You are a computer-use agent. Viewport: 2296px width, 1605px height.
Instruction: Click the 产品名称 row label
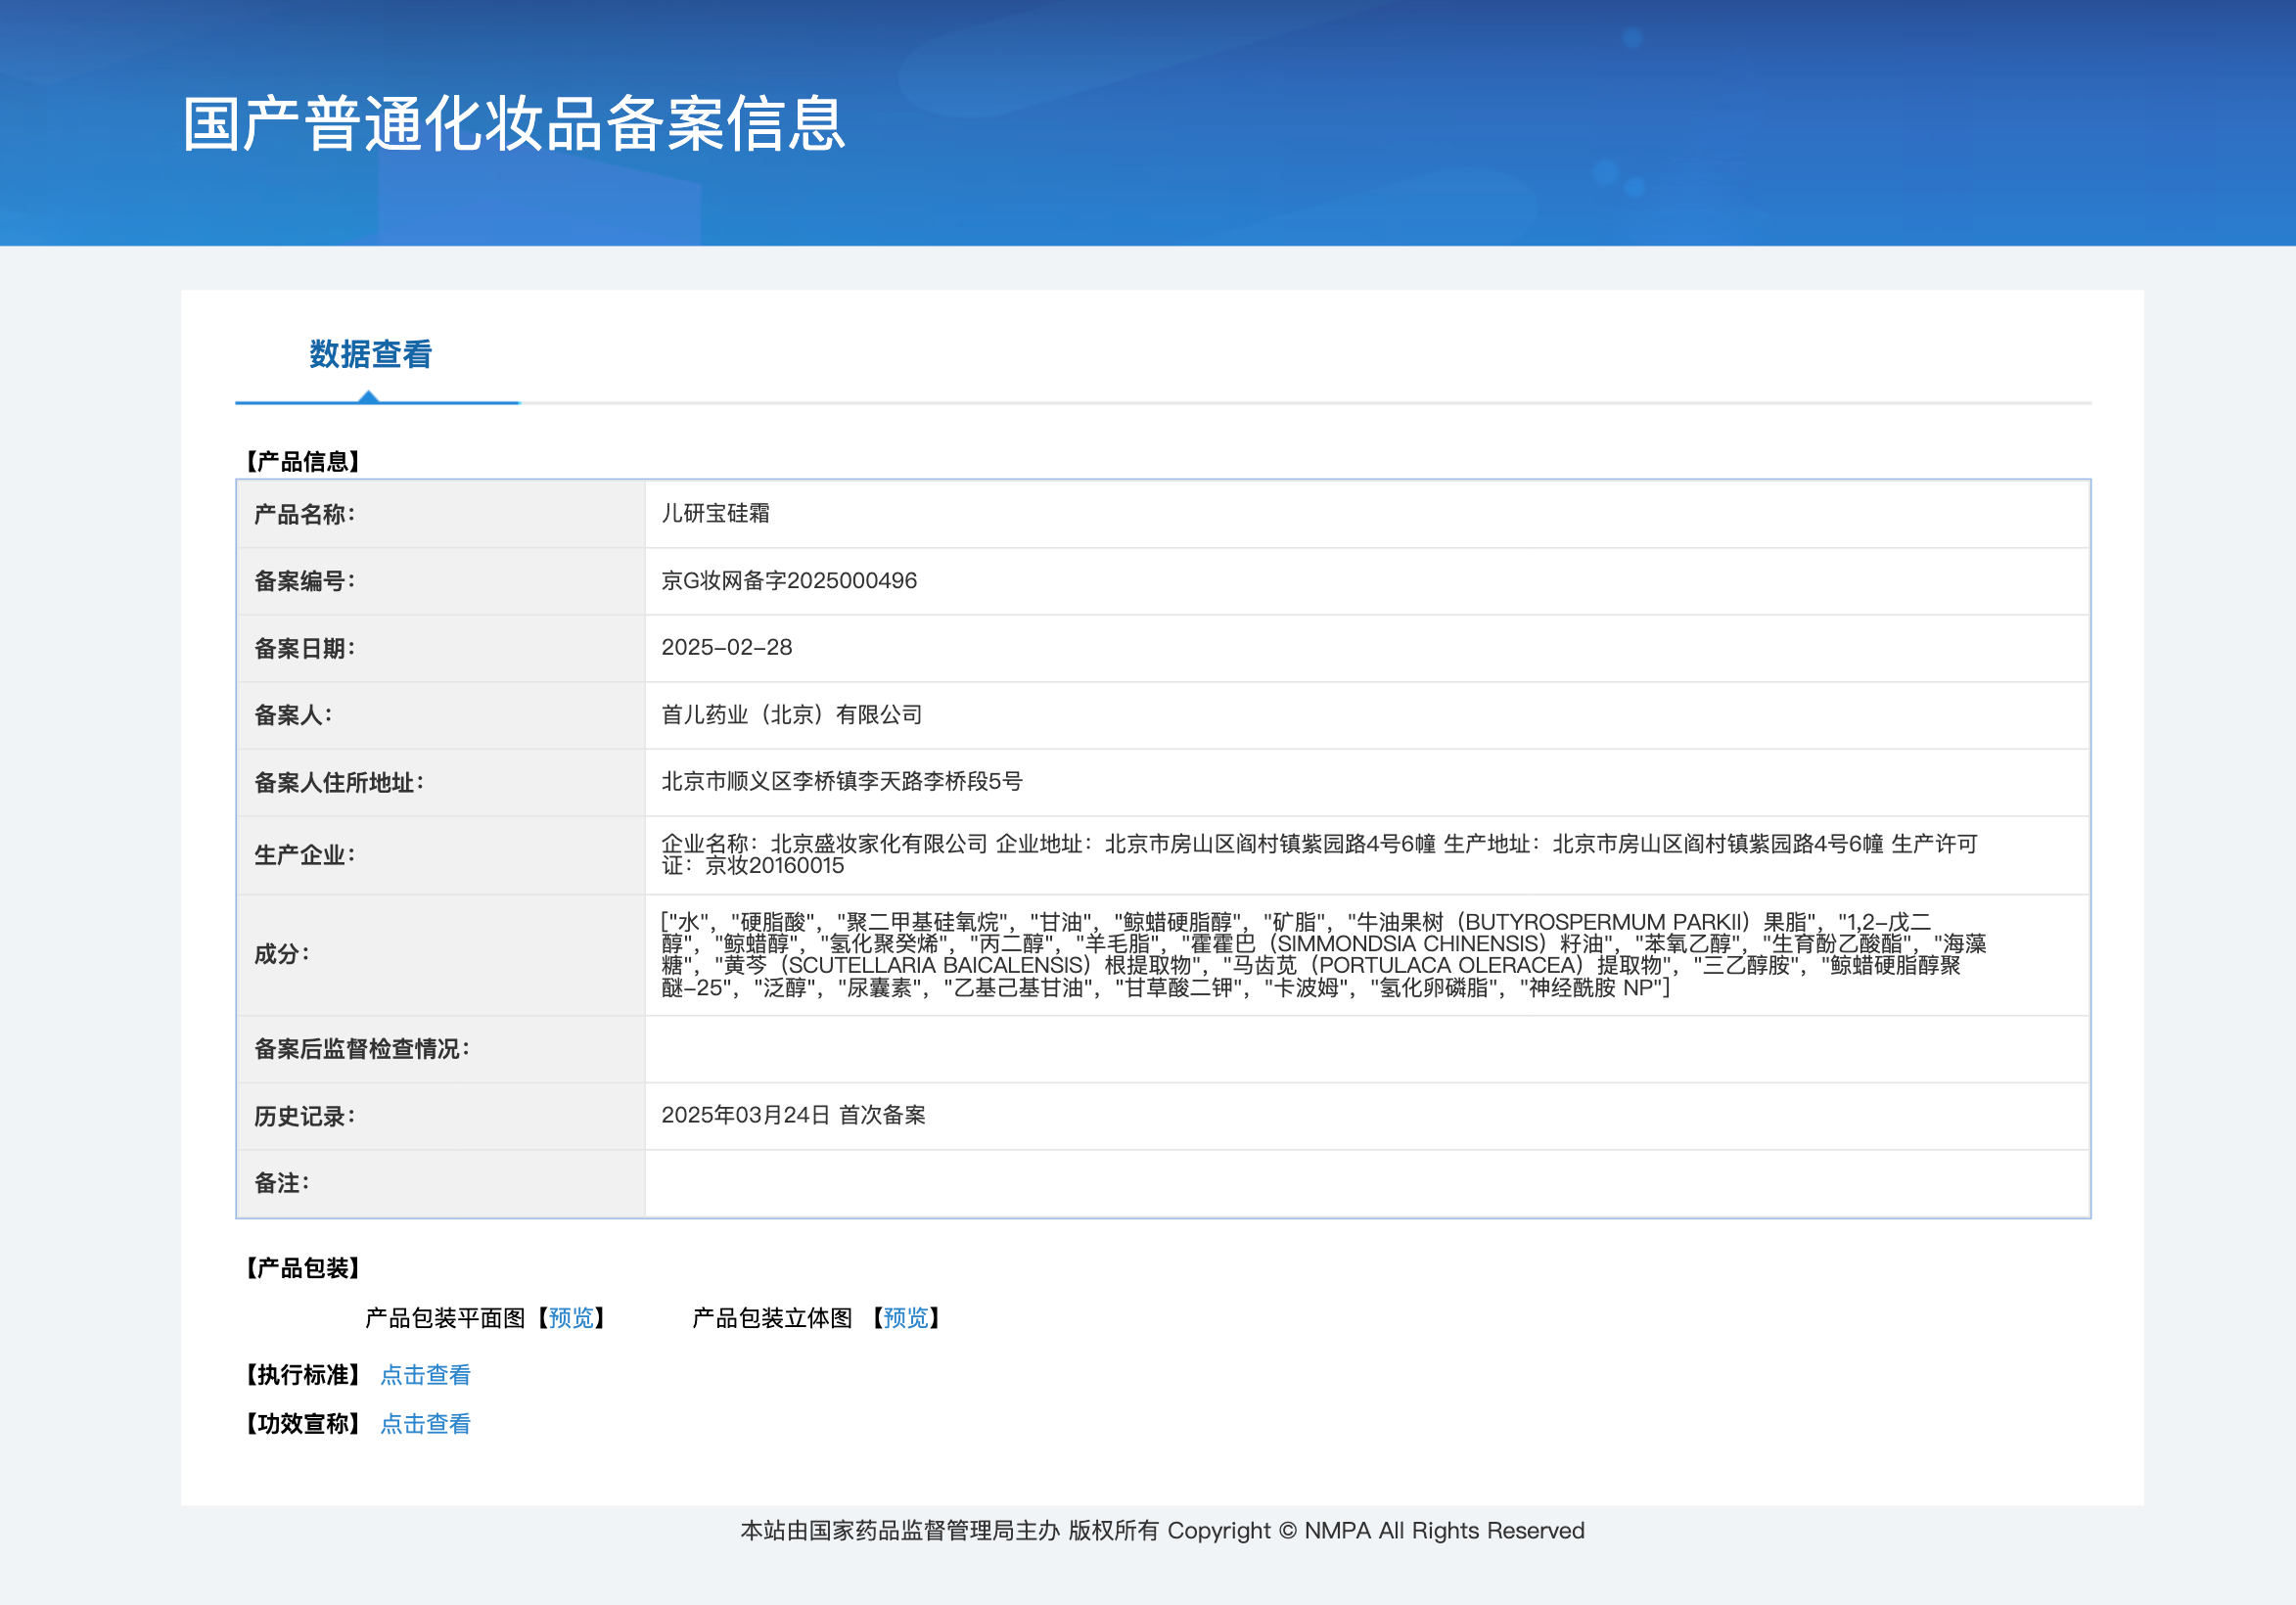pos(304,515)
